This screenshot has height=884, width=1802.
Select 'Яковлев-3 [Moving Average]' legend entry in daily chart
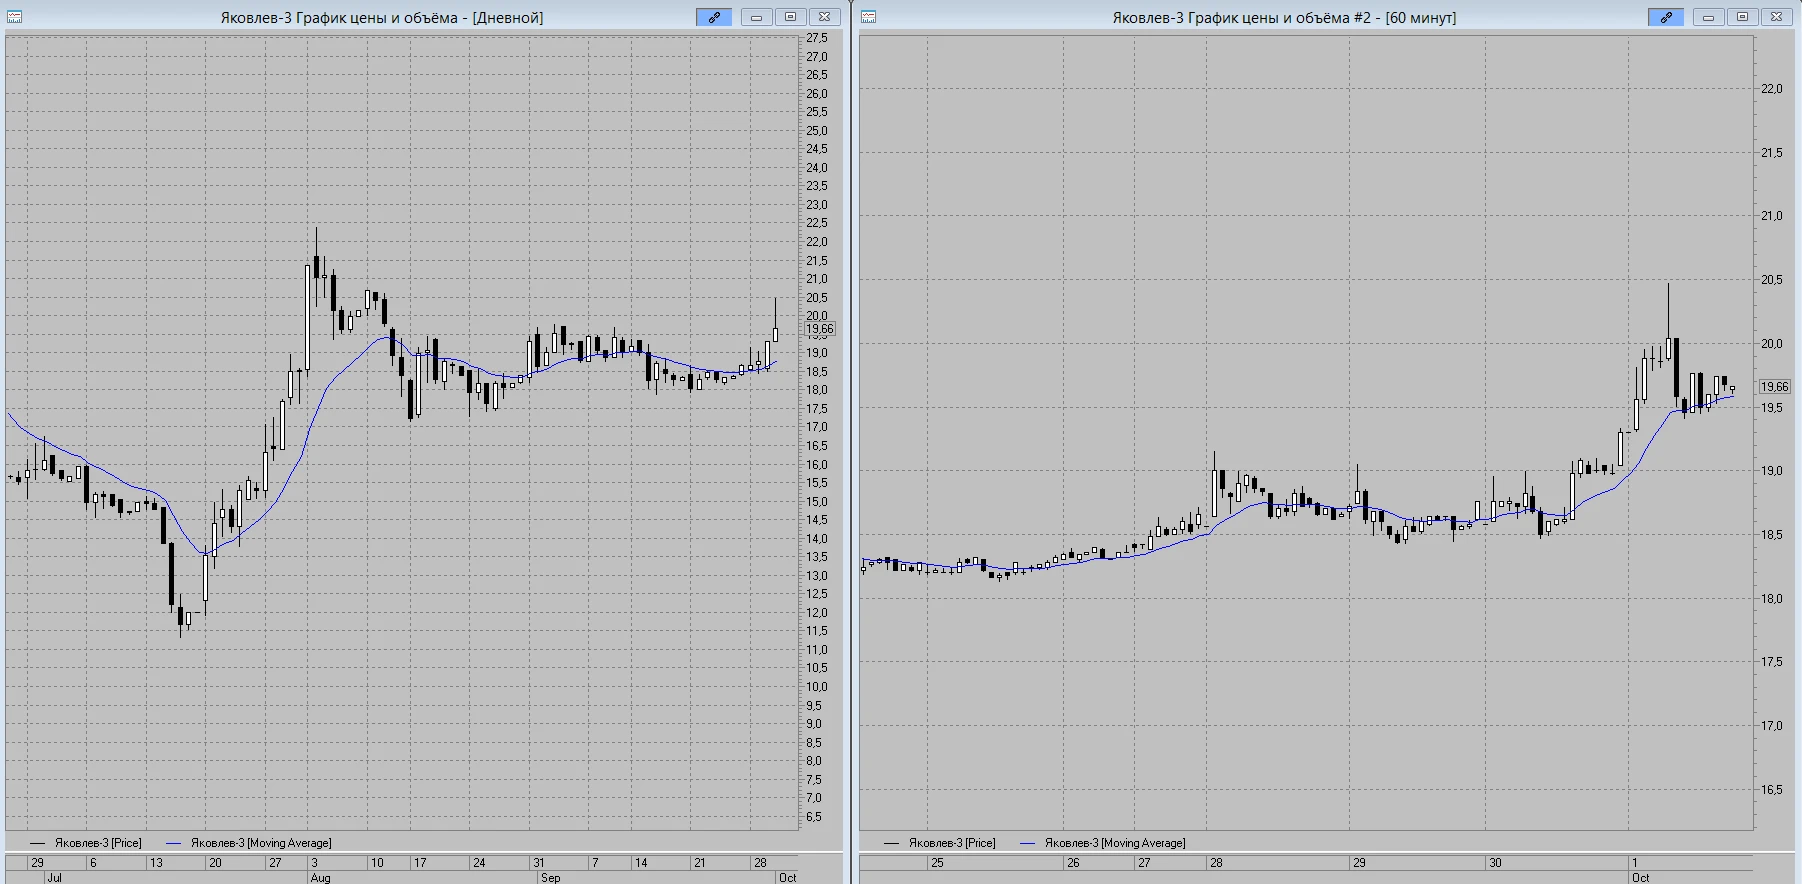[261, 843]
